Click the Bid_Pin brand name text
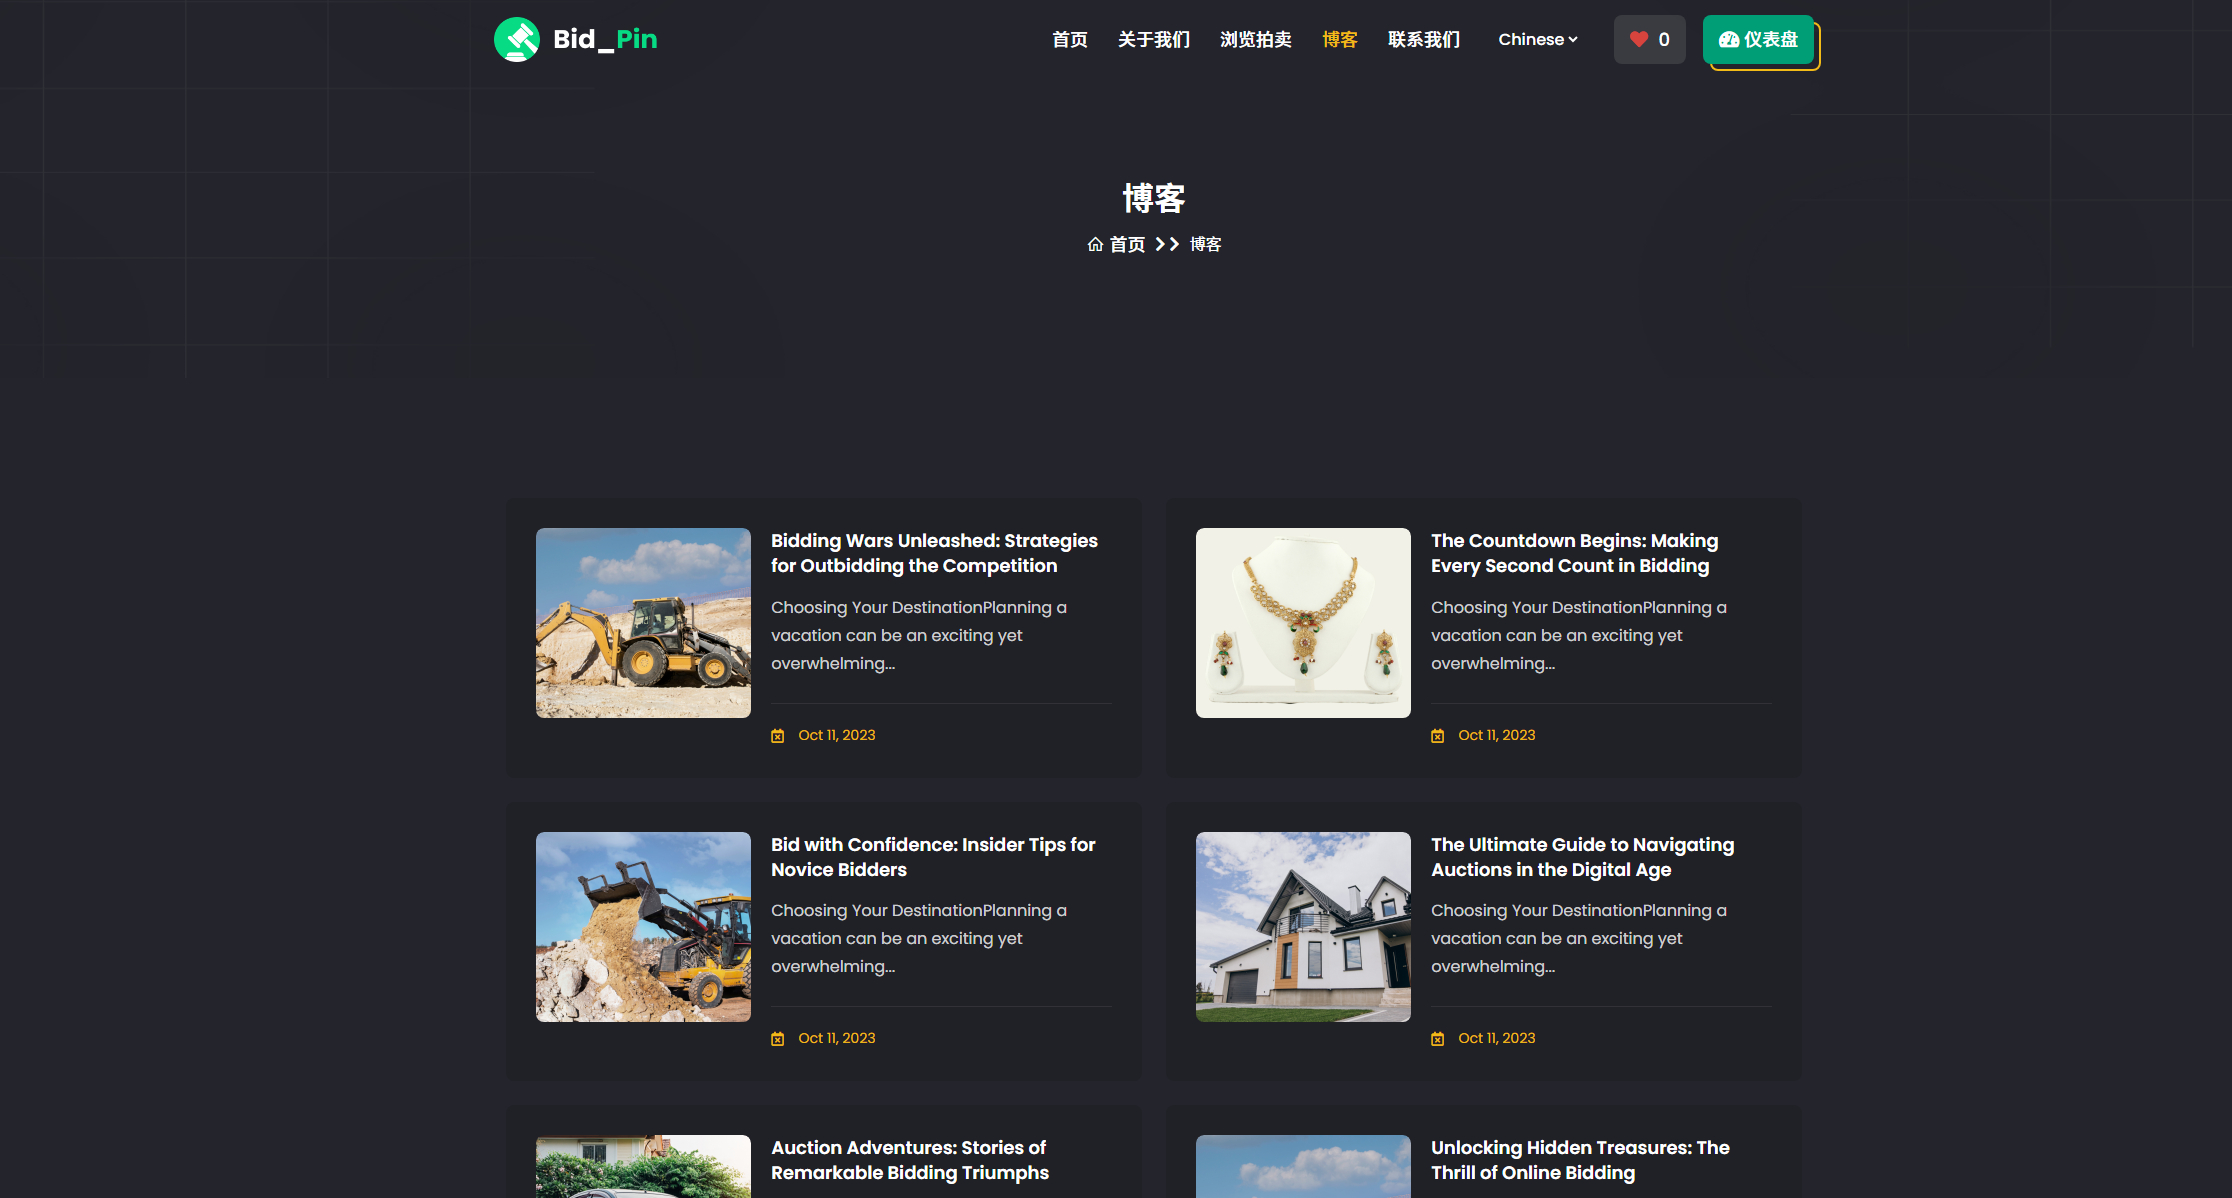This screenshot has height=1198, width=2232. 605,39
